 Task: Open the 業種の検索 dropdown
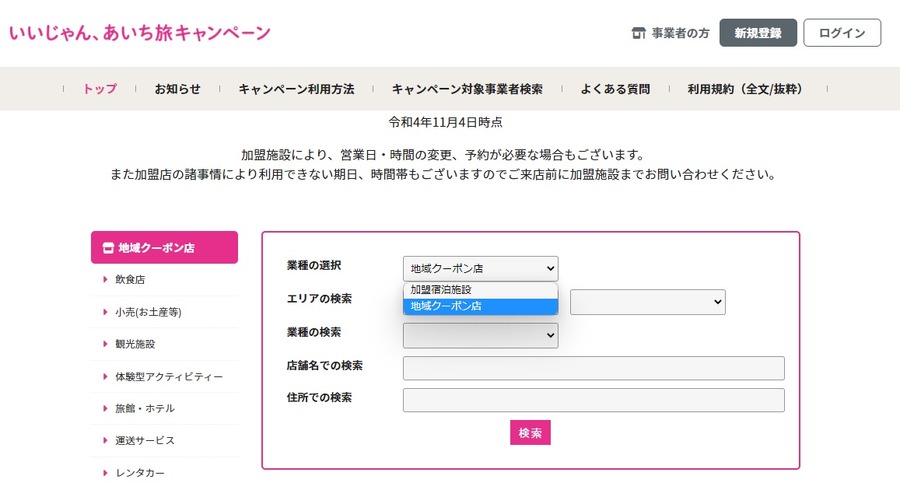click(480, 335)
